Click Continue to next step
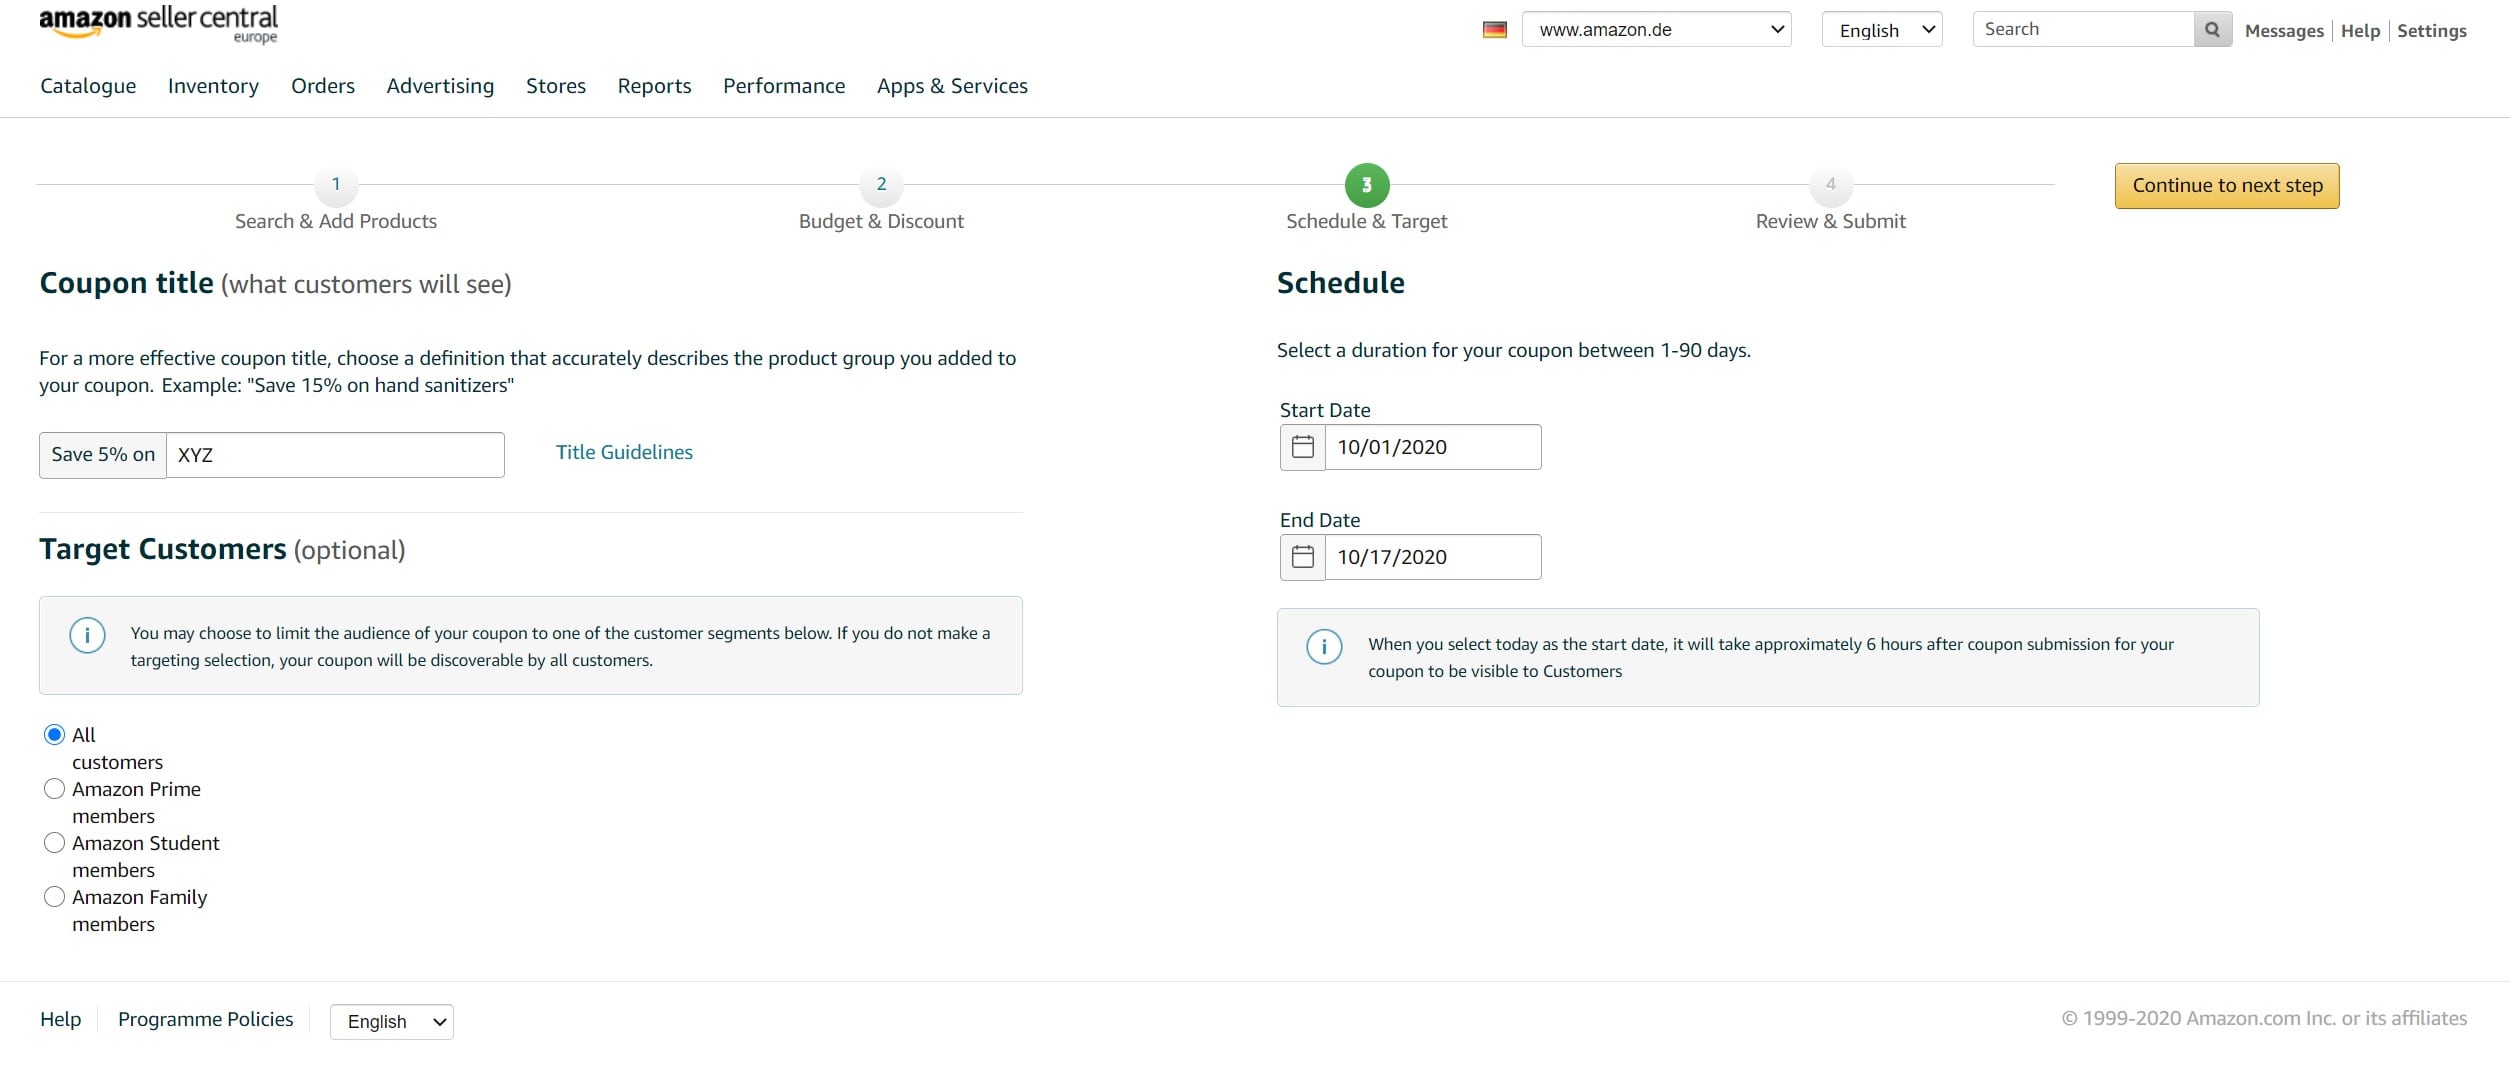 click(x=2225, y=185)
